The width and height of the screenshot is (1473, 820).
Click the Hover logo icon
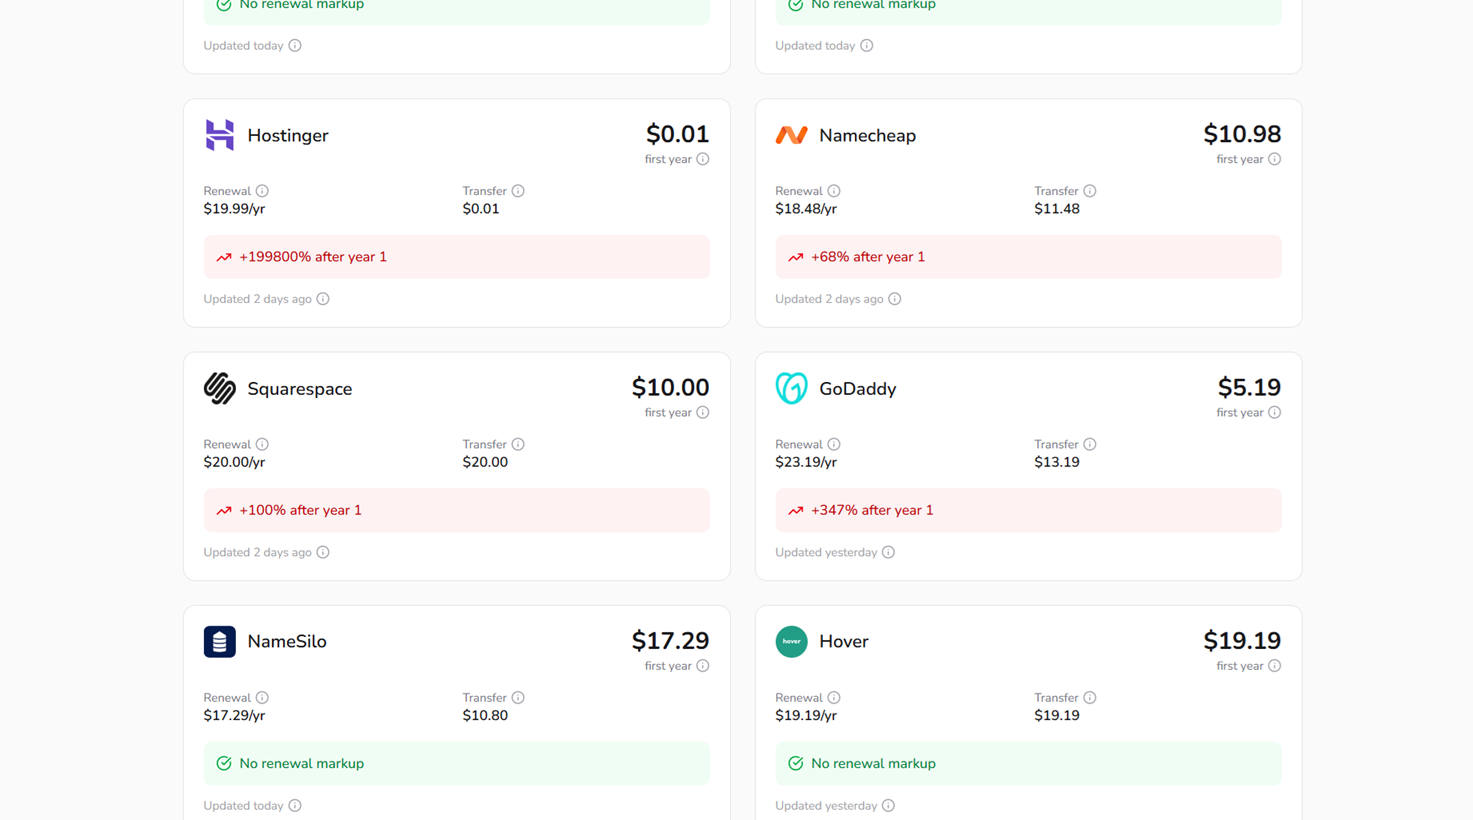[x=791, y=642]
